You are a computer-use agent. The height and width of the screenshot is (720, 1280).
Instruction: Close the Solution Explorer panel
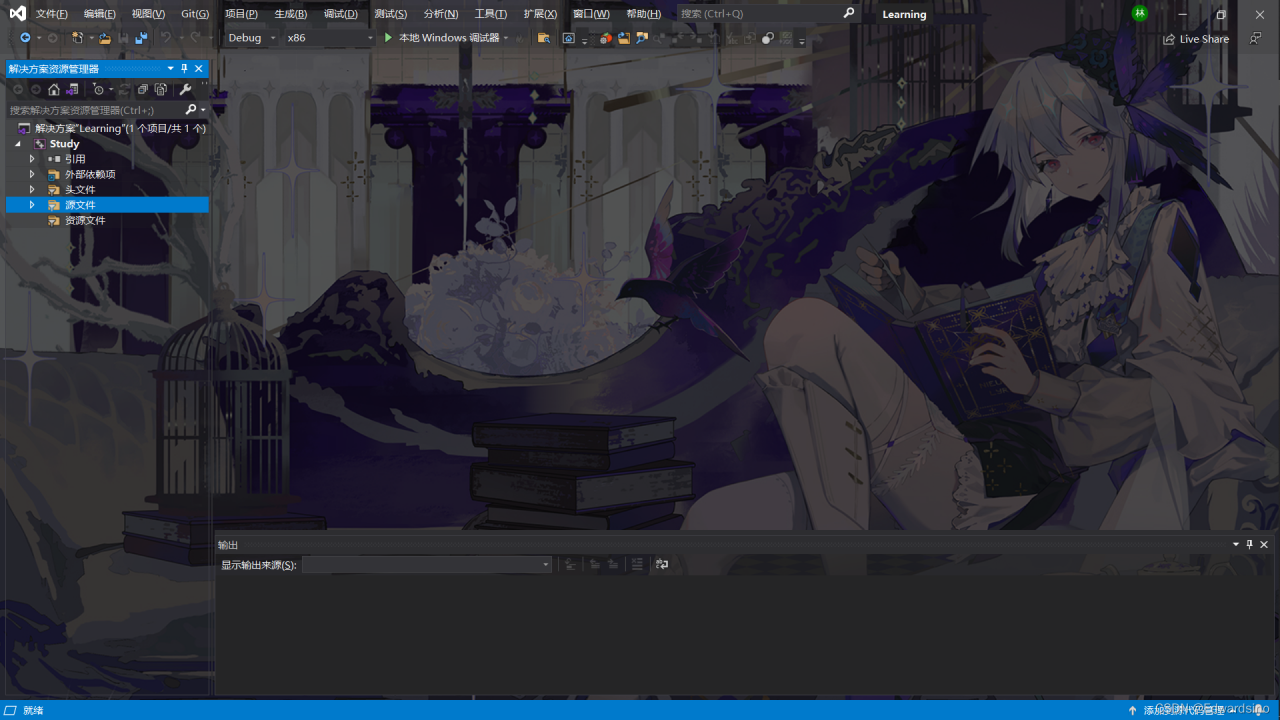[x=199, y=68]
